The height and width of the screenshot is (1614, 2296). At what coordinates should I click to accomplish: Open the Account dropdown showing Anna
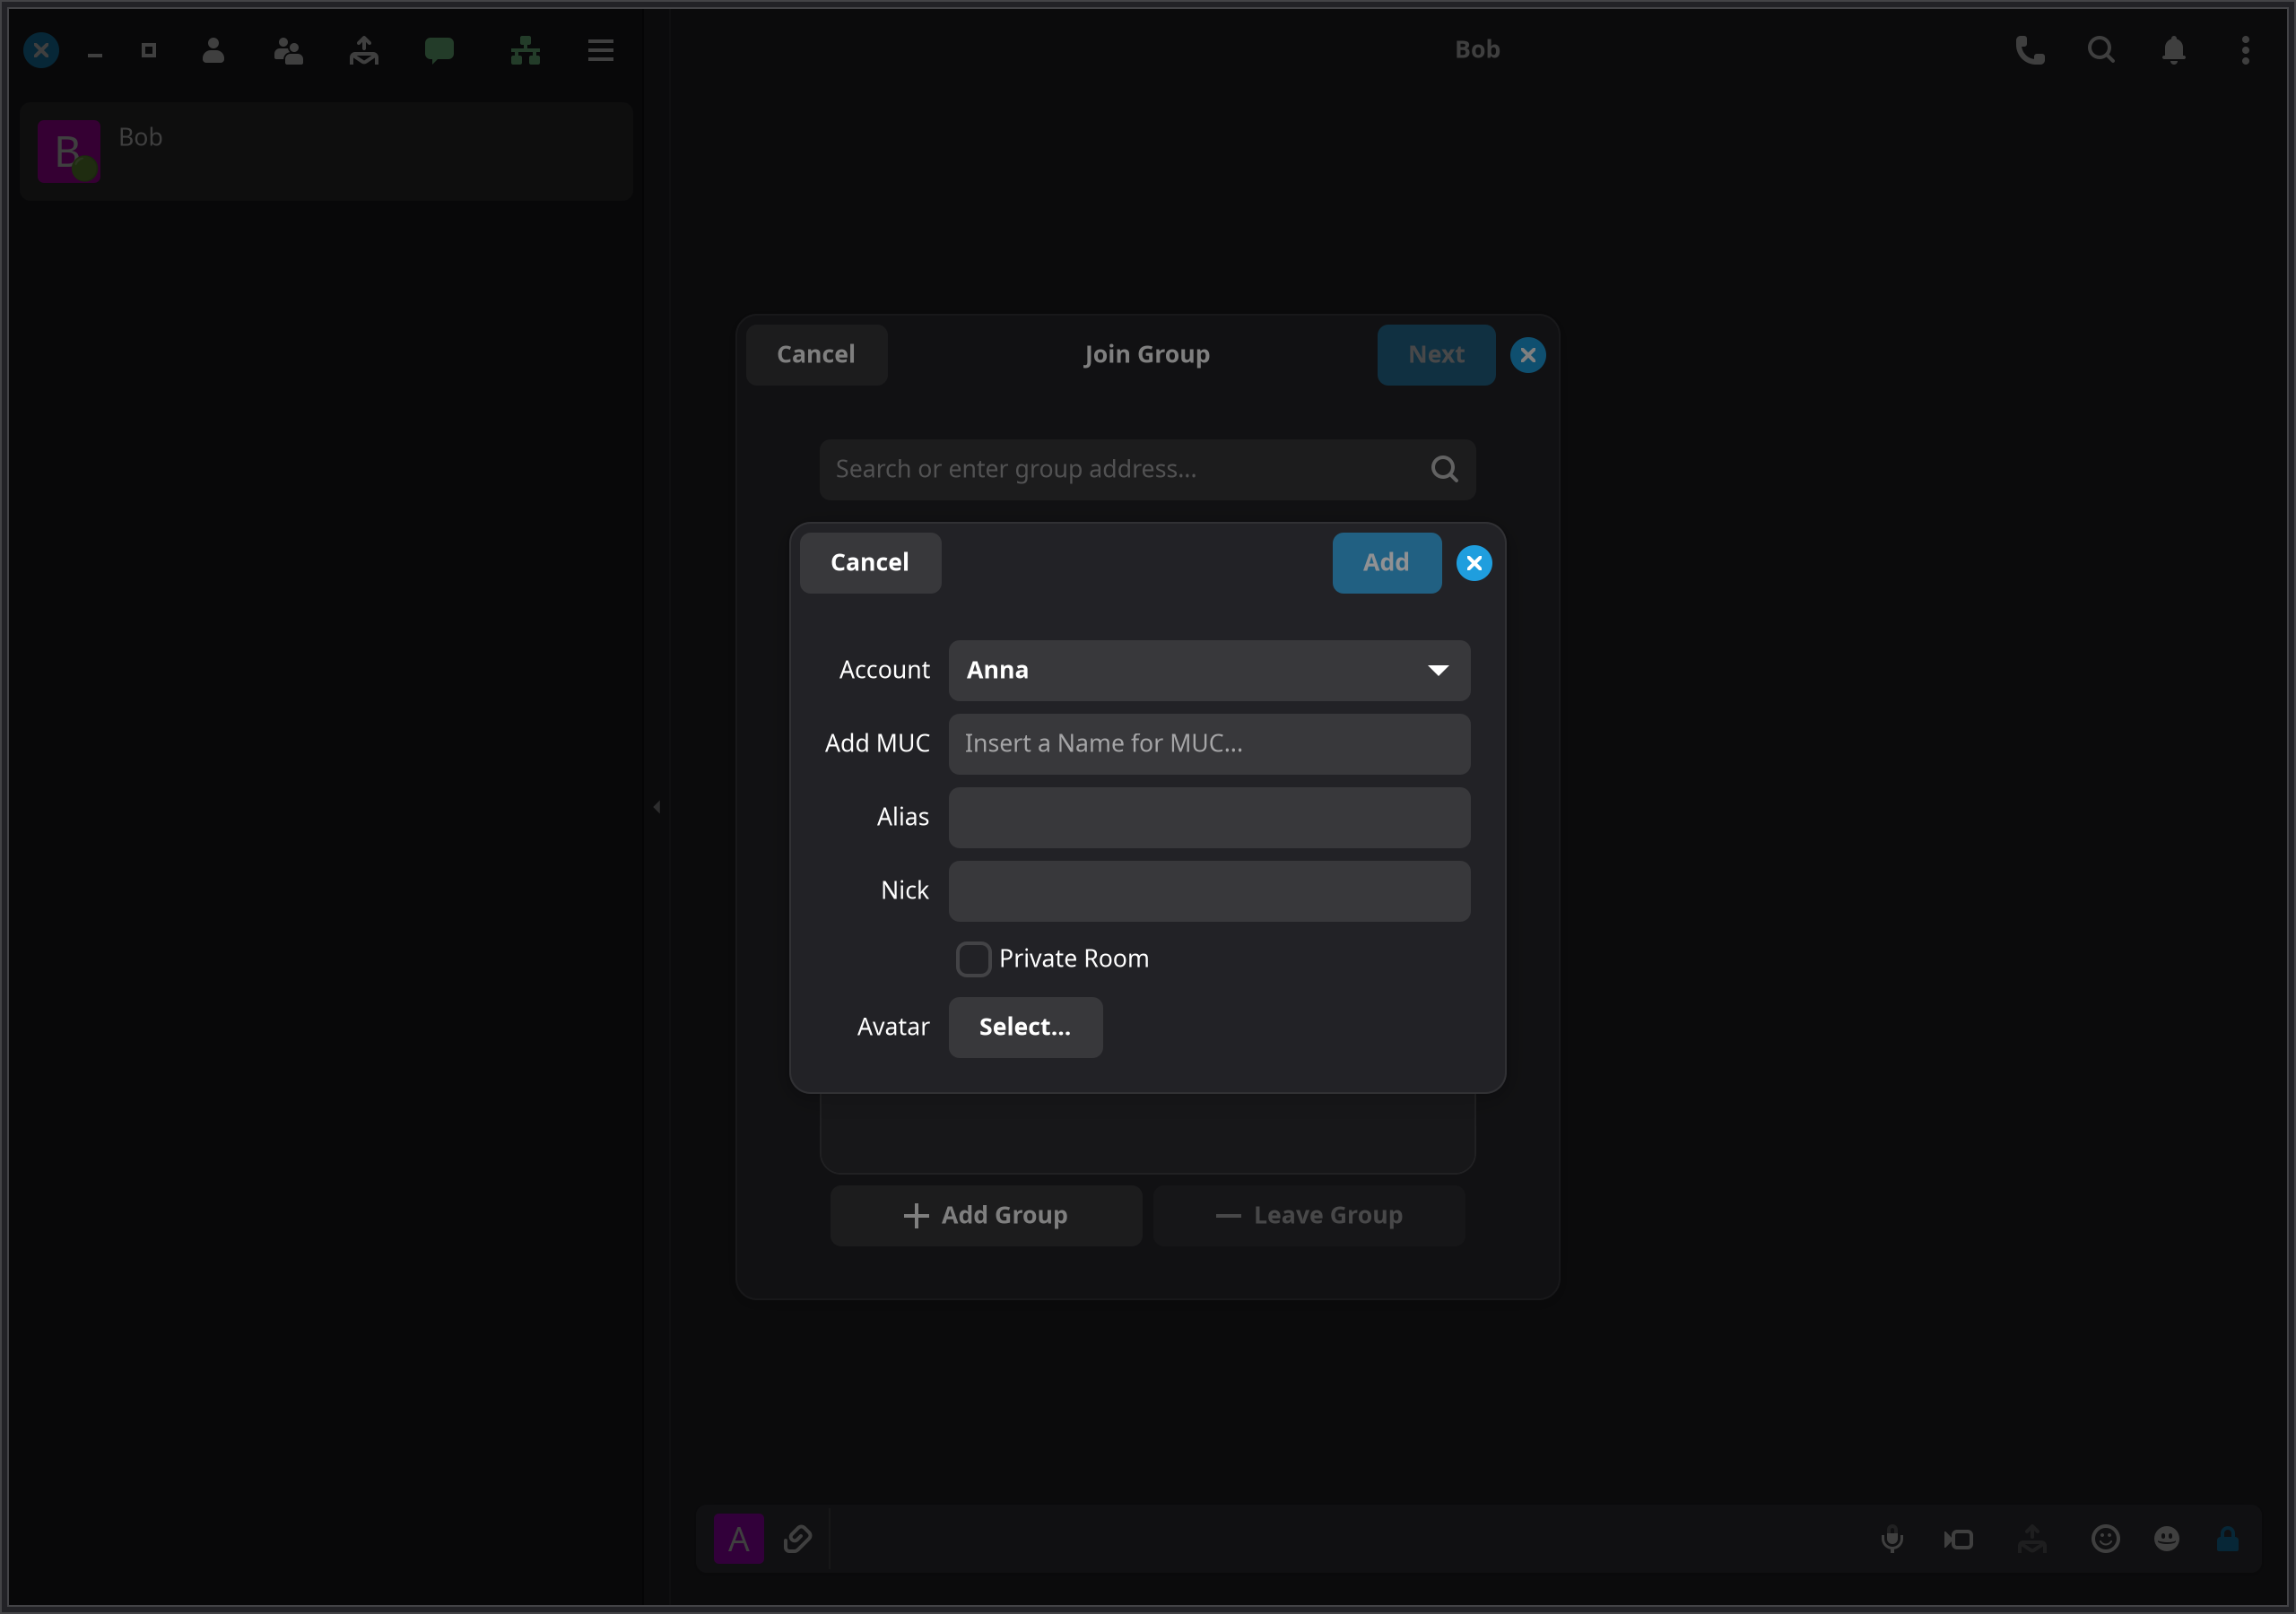coord(1209,670)
